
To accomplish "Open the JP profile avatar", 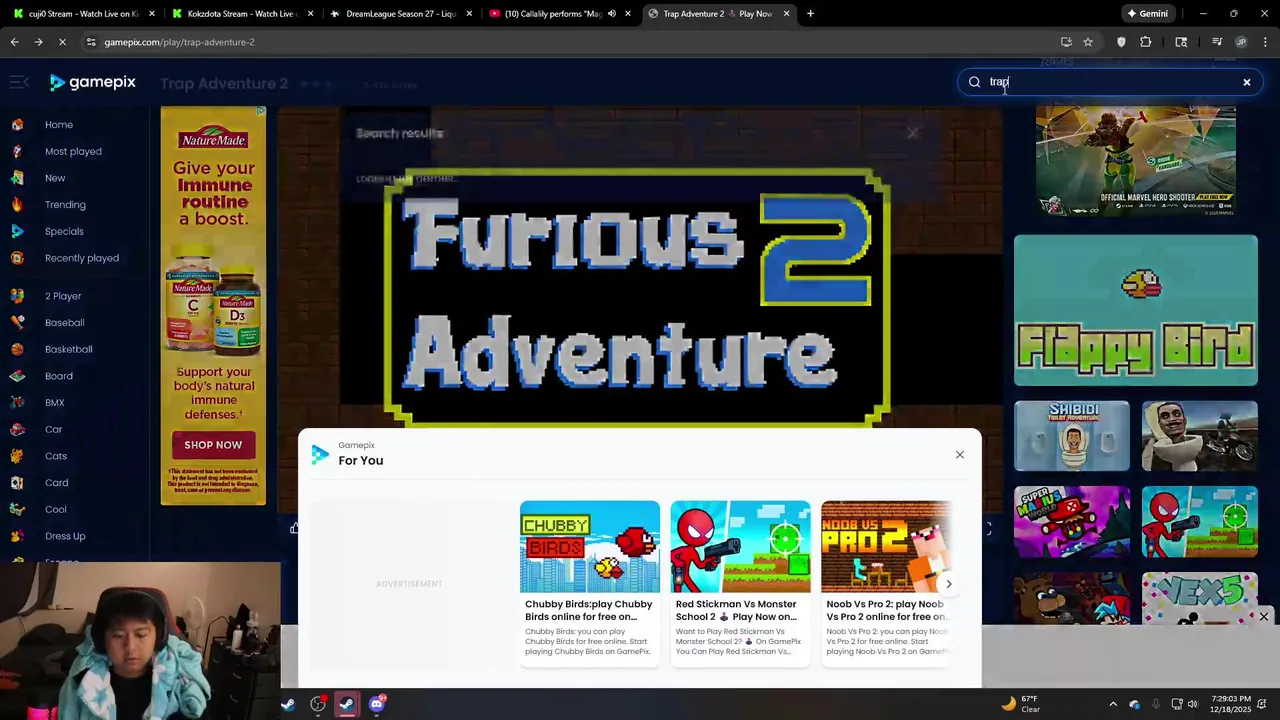I will coord(1241,42).
